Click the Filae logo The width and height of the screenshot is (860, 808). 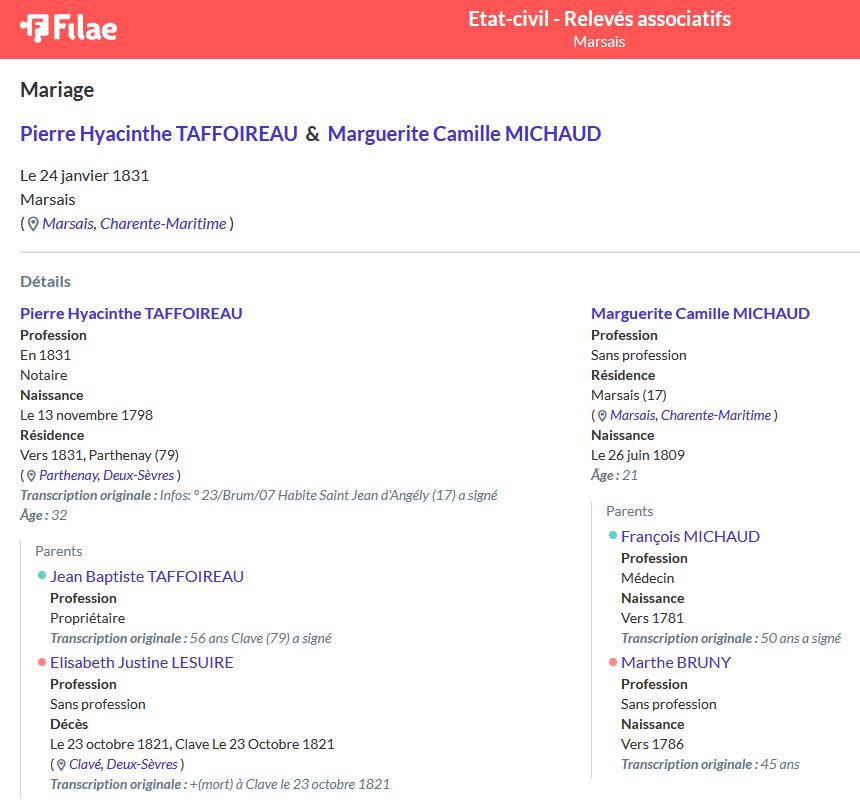(x=69, y=29)
